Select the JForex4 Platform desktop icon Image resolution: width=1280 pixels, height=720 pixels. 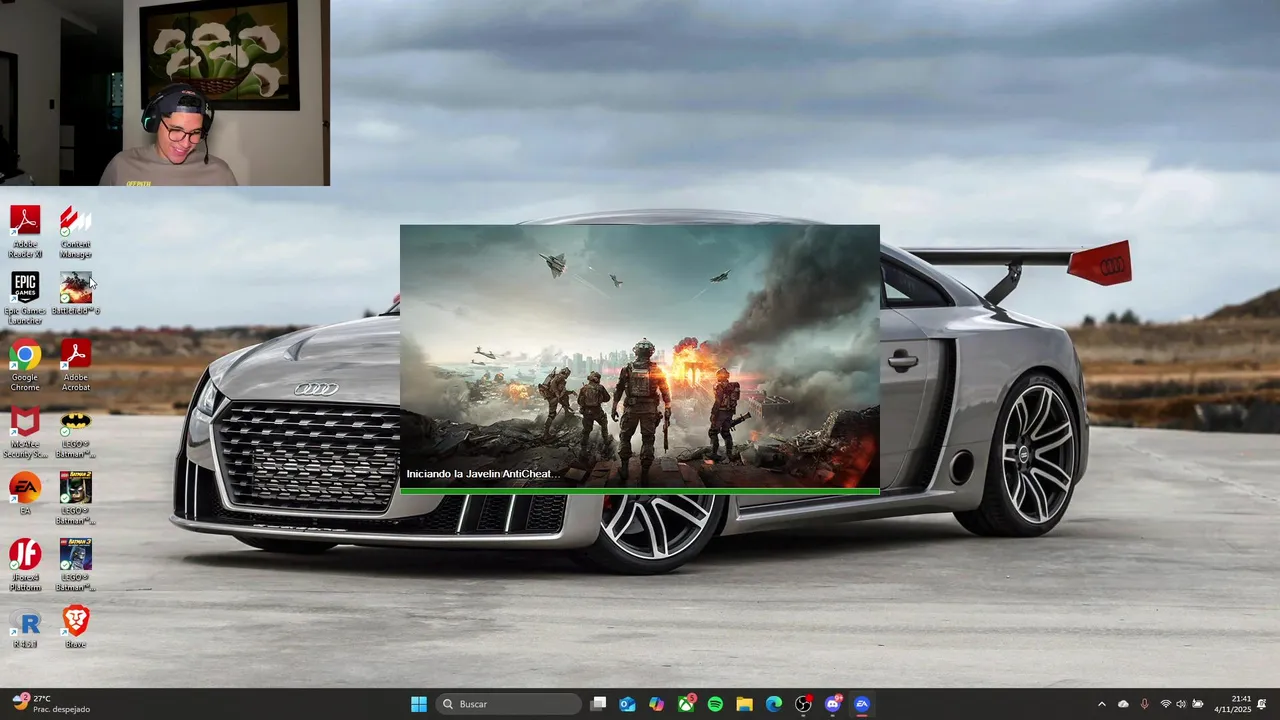click(x=25, y=566)
